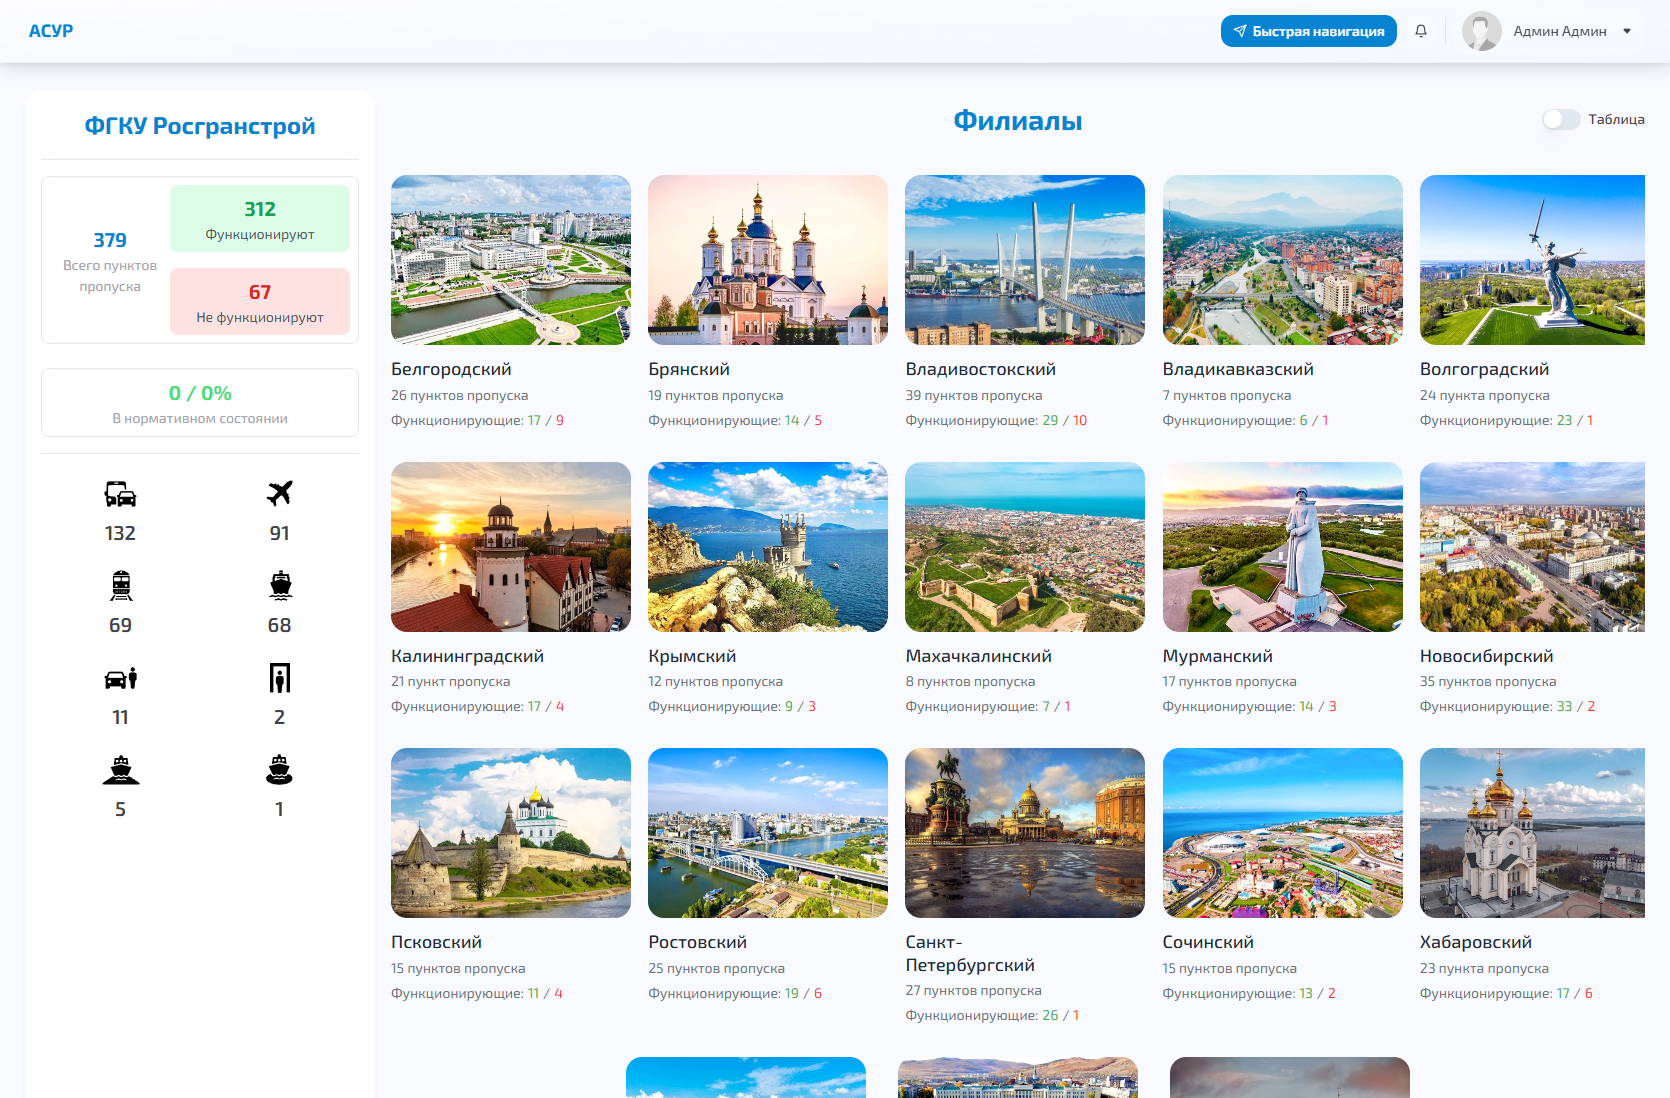Open the Белгородский branch title
The height and width of the screenshot is (1098, 1670).
pyautogui.click(x=451, y=369)
